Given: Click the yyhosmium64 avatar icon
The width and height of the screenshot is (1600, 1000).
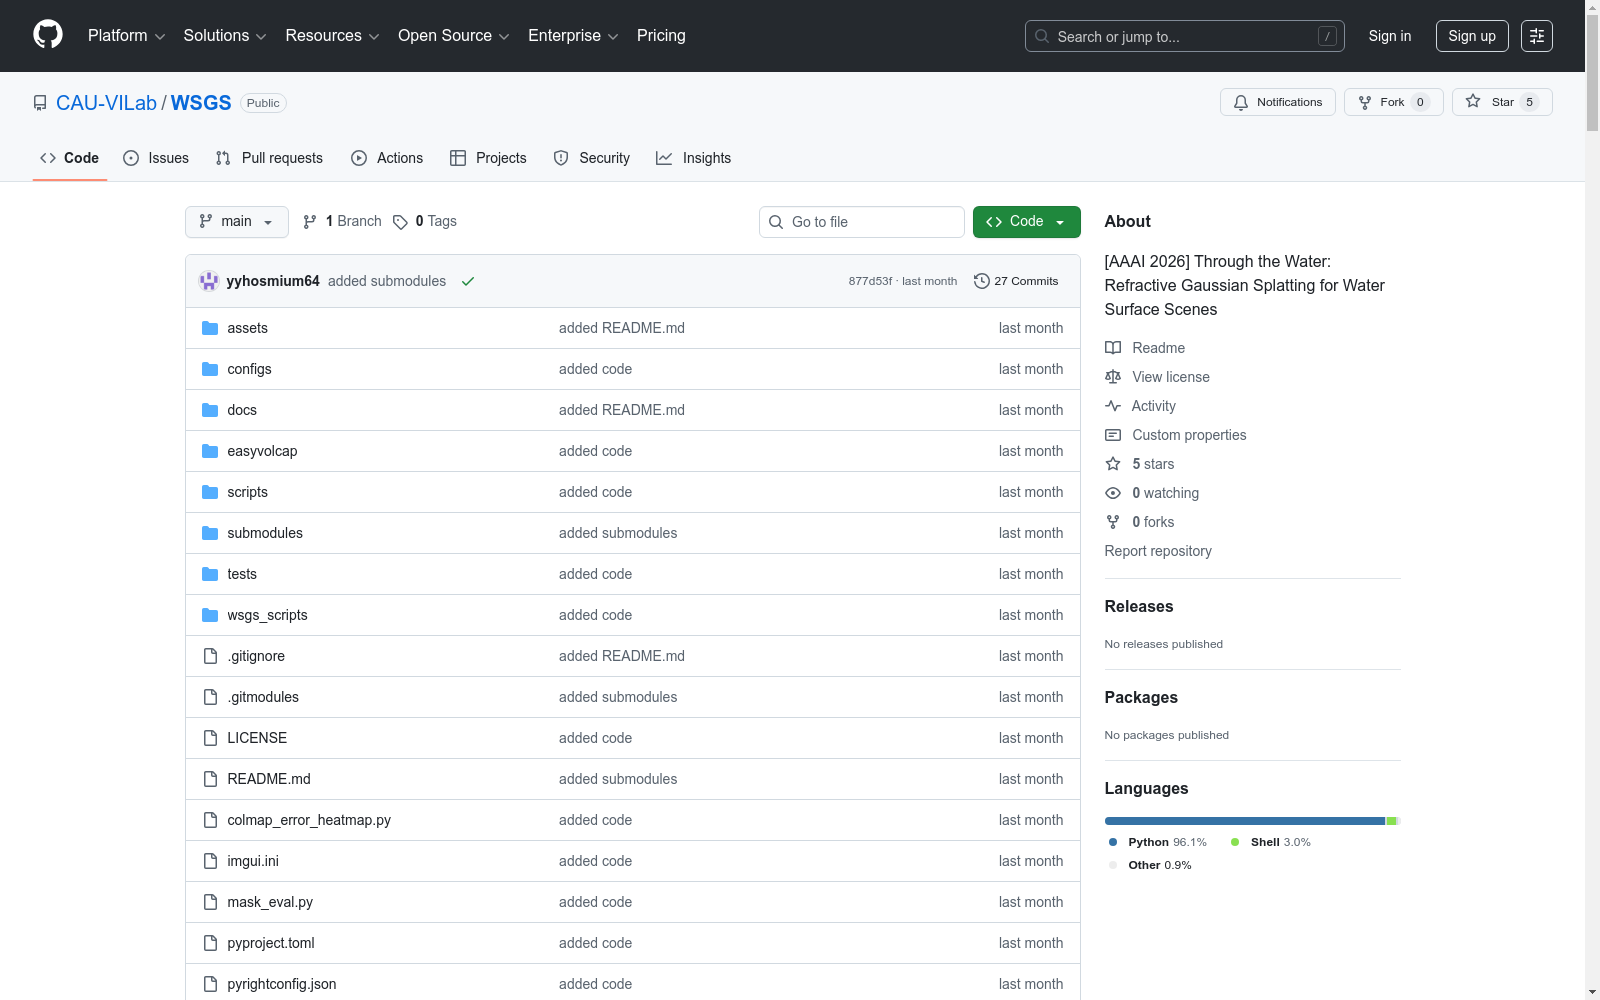Looking at the screenshot, I should click(209, 281).
